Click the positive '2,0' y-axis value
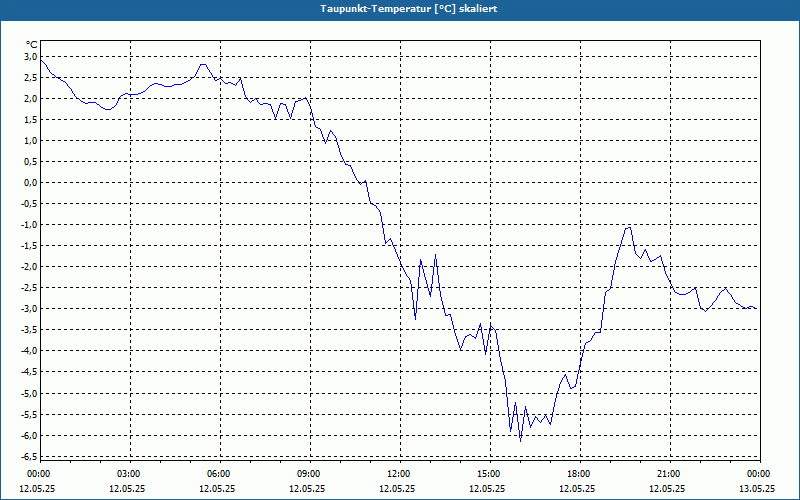 click(30, 98)
